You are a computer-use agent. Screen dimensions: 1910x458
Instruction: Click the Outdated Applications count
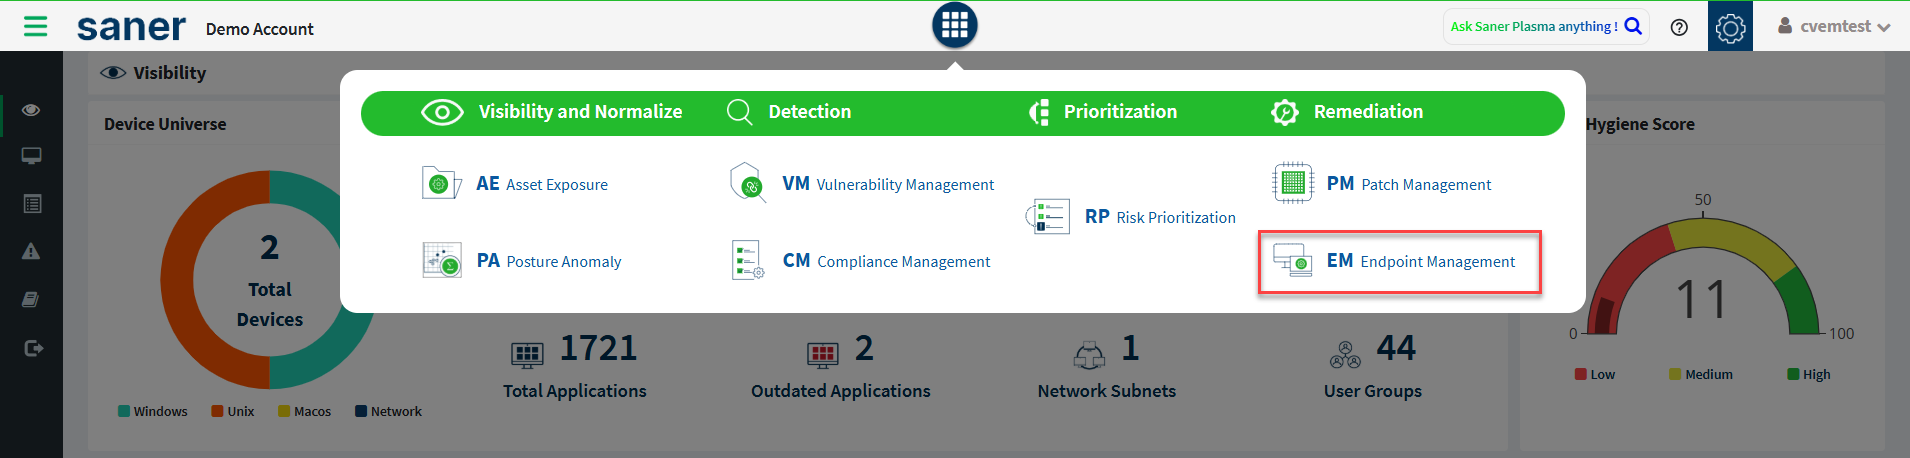[864, 348]
